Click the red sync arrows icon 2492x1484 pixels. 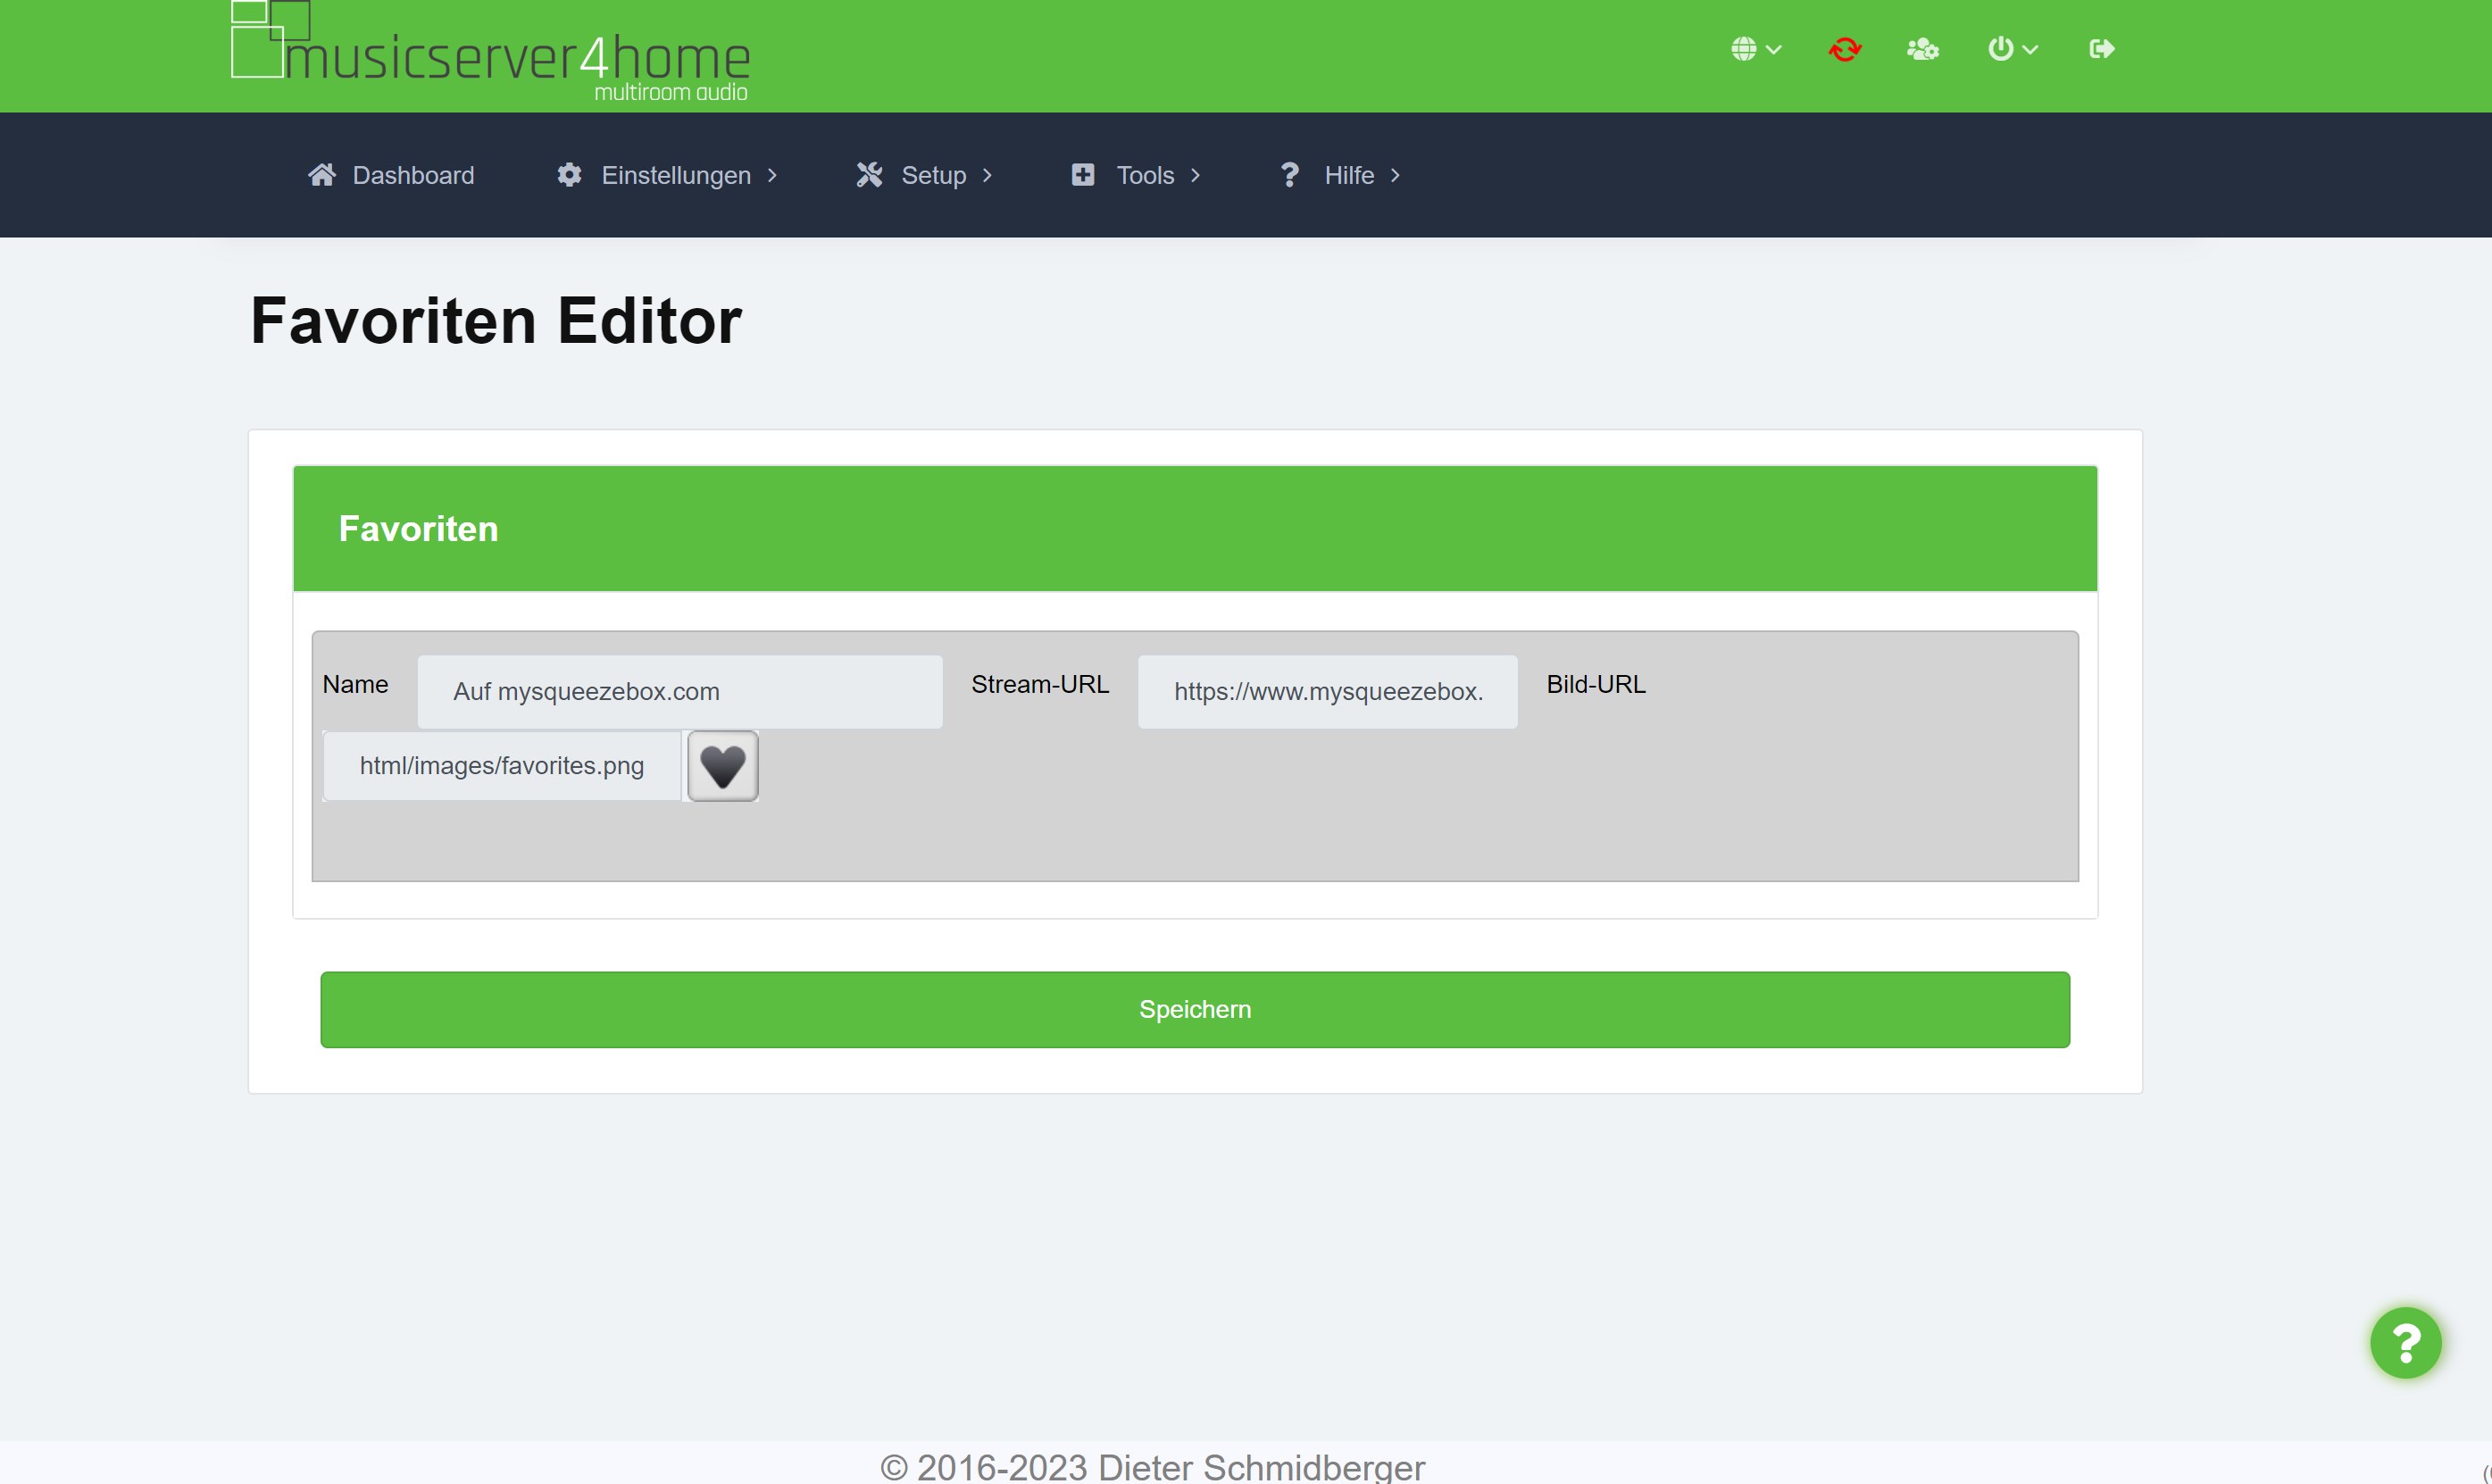pyautogui.click(x=1844, y=49)
